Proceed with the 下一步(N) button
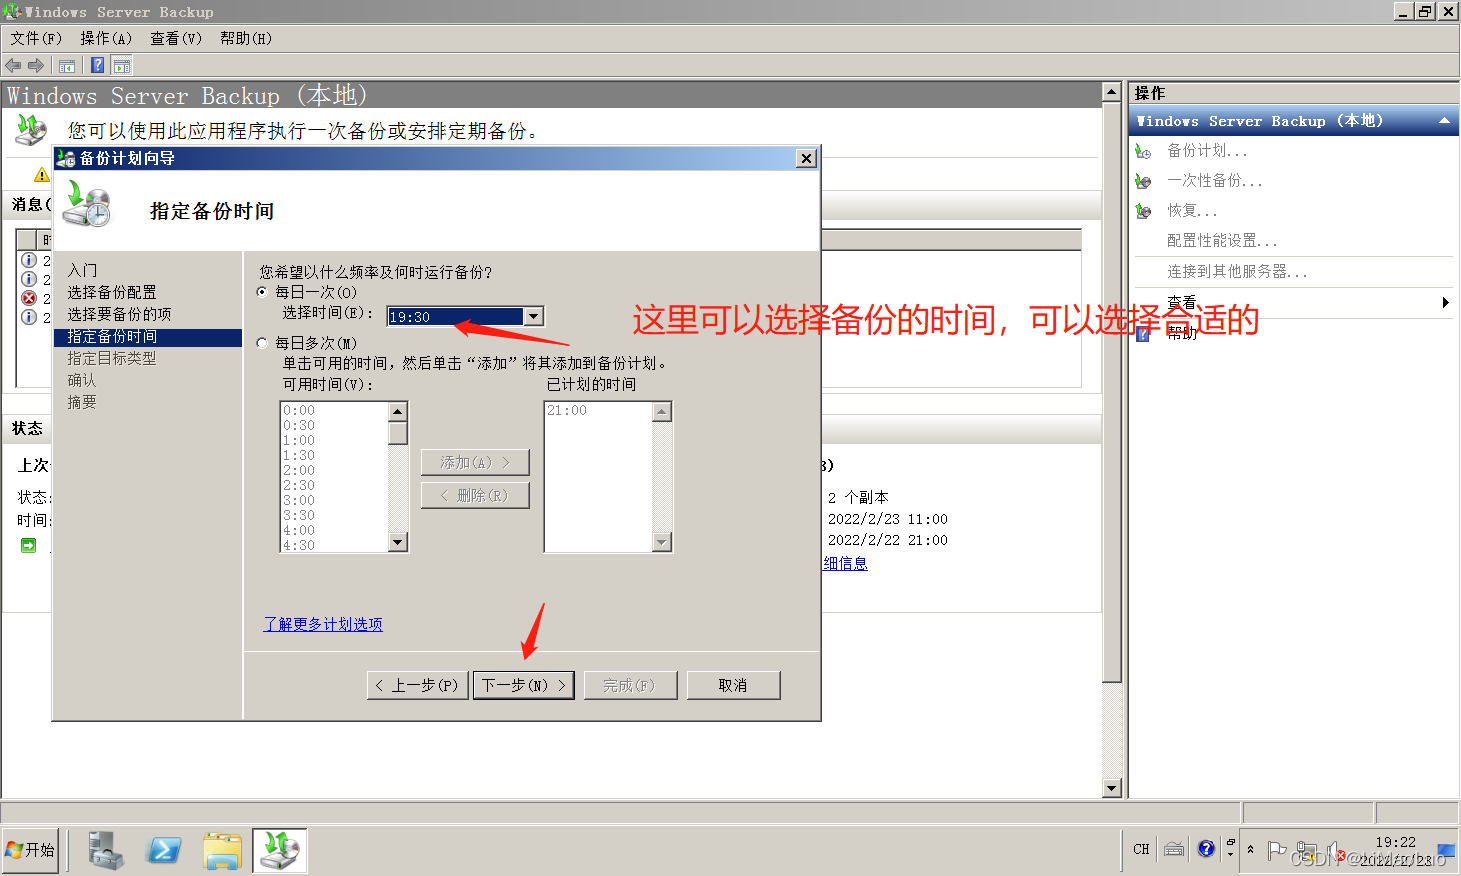Screen dimensions: 1461x876 (x=523, y=685)
